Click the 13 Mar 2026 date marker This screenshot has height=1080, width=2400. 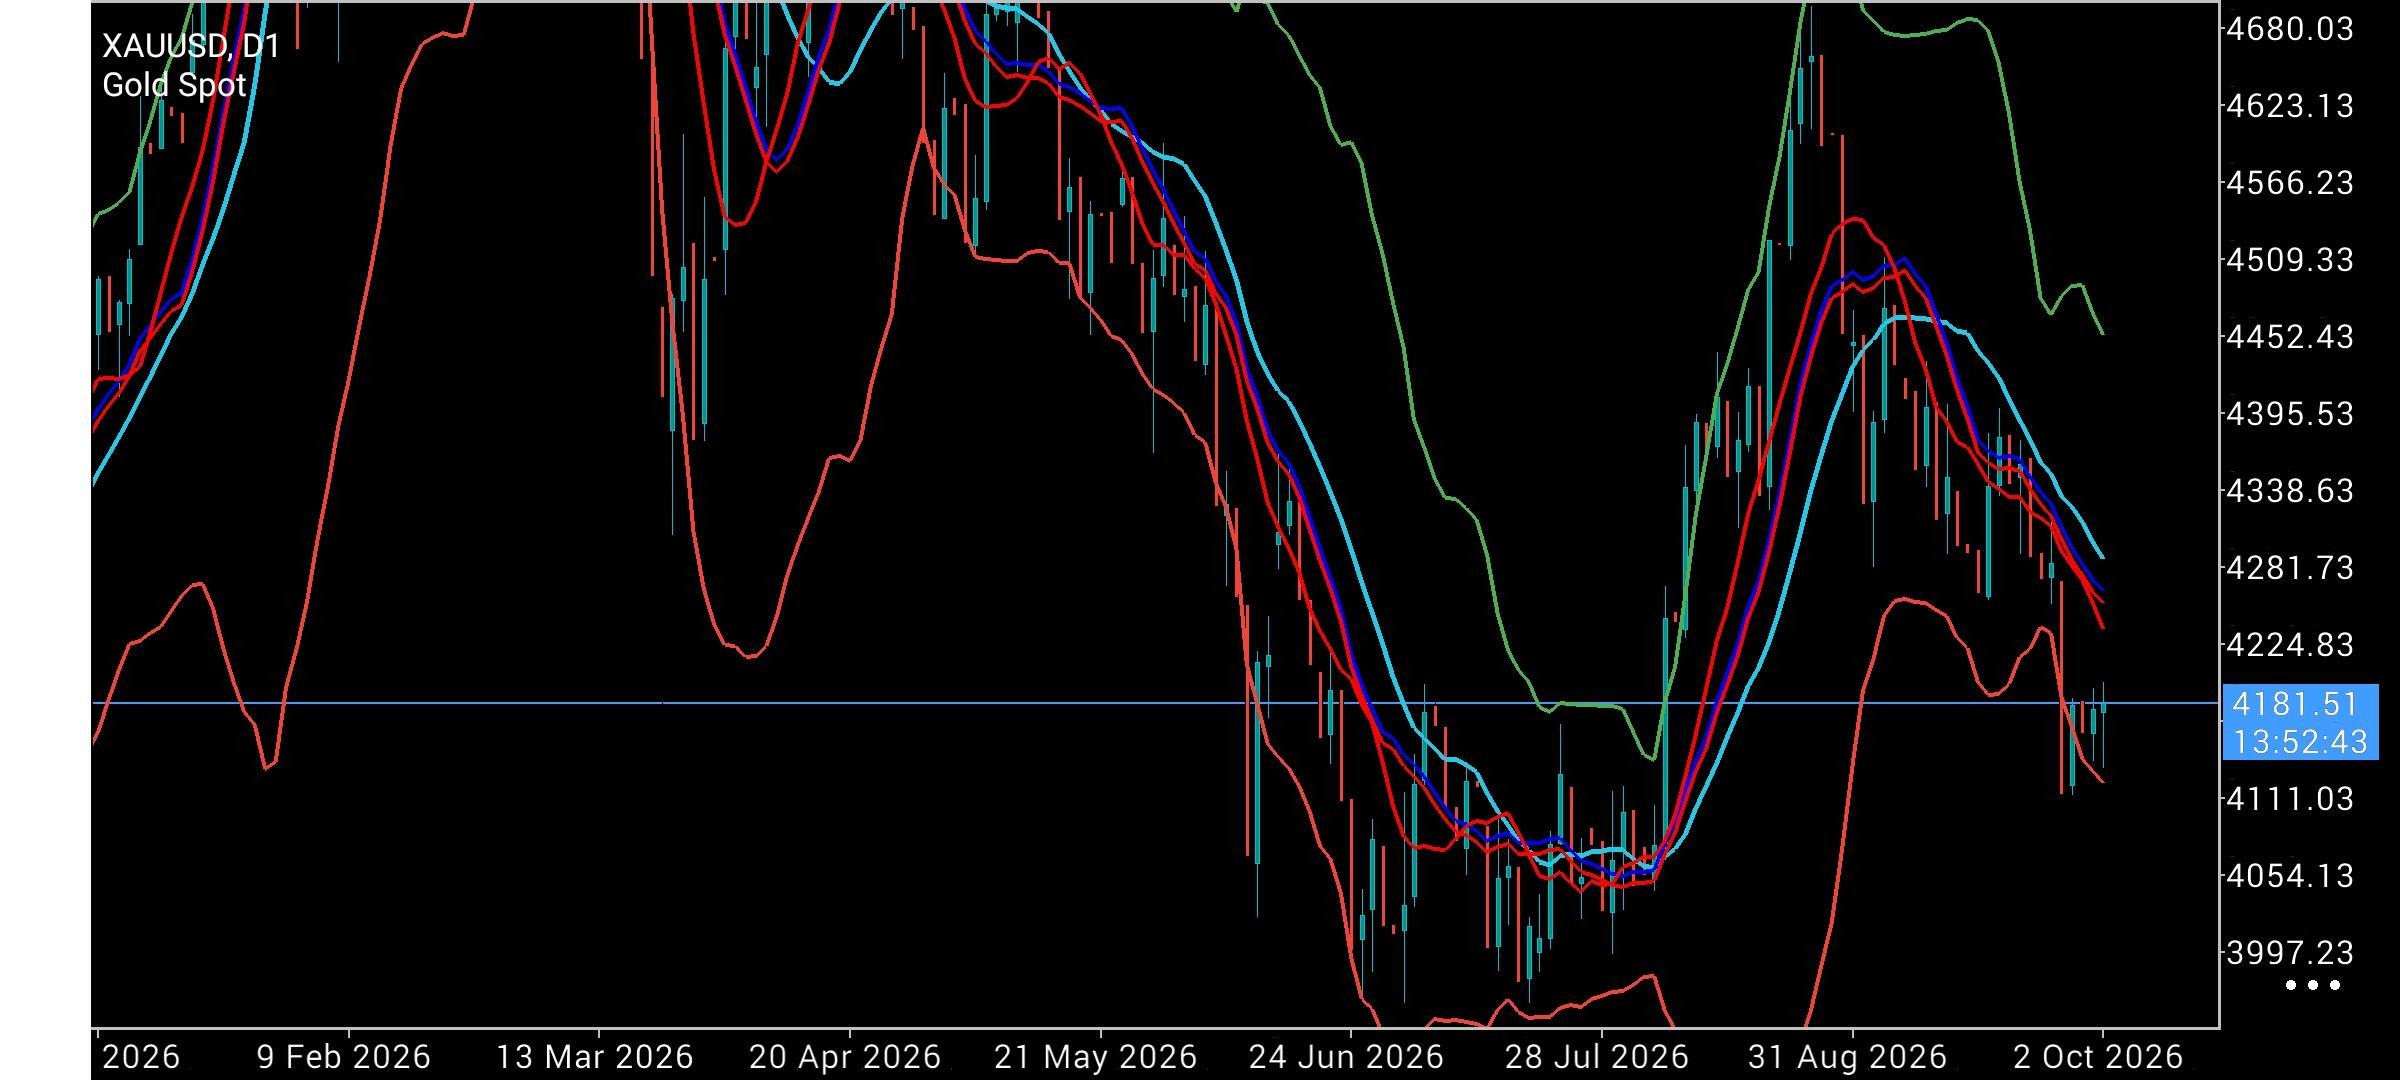(x=595, y=1057)
